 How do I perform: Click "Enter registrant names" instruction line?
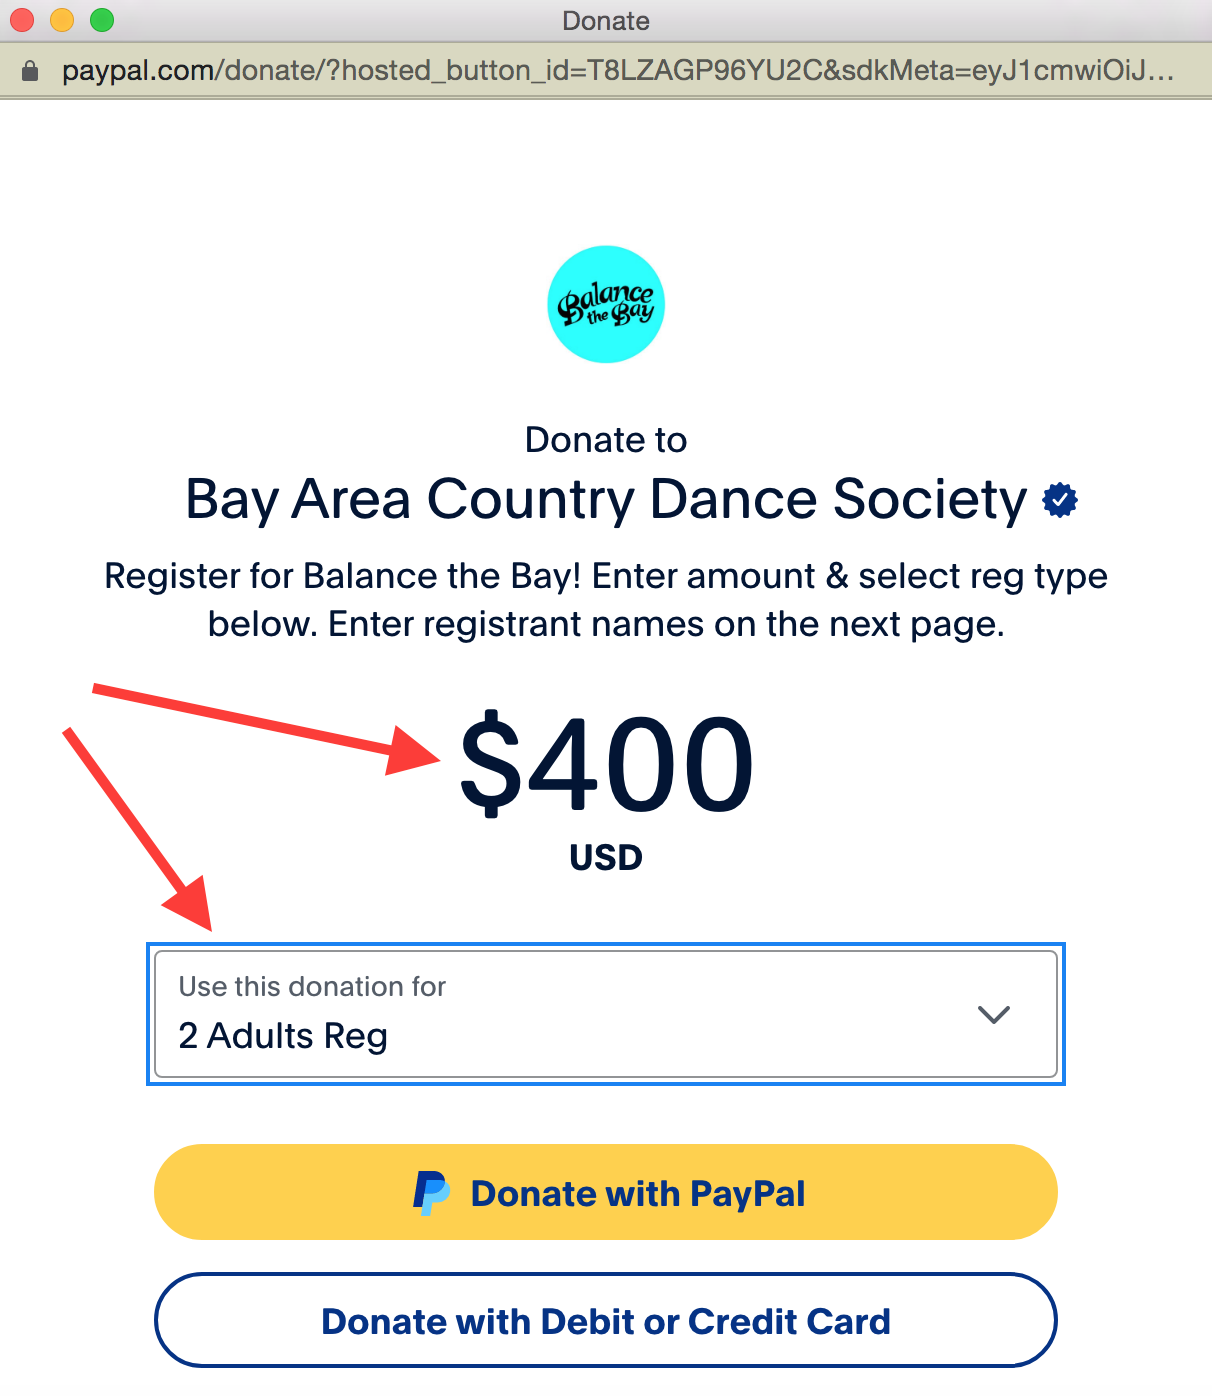click(x=606, y=625)
